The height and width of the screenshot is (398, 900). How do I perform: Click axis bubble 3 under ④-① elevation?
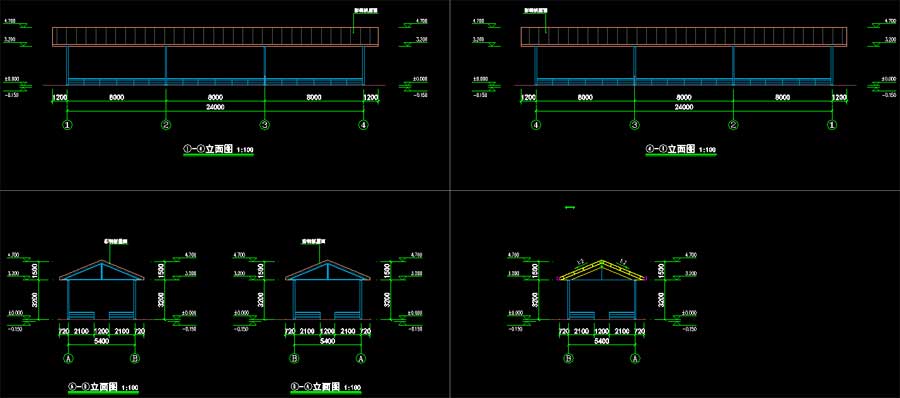[635, 125]
